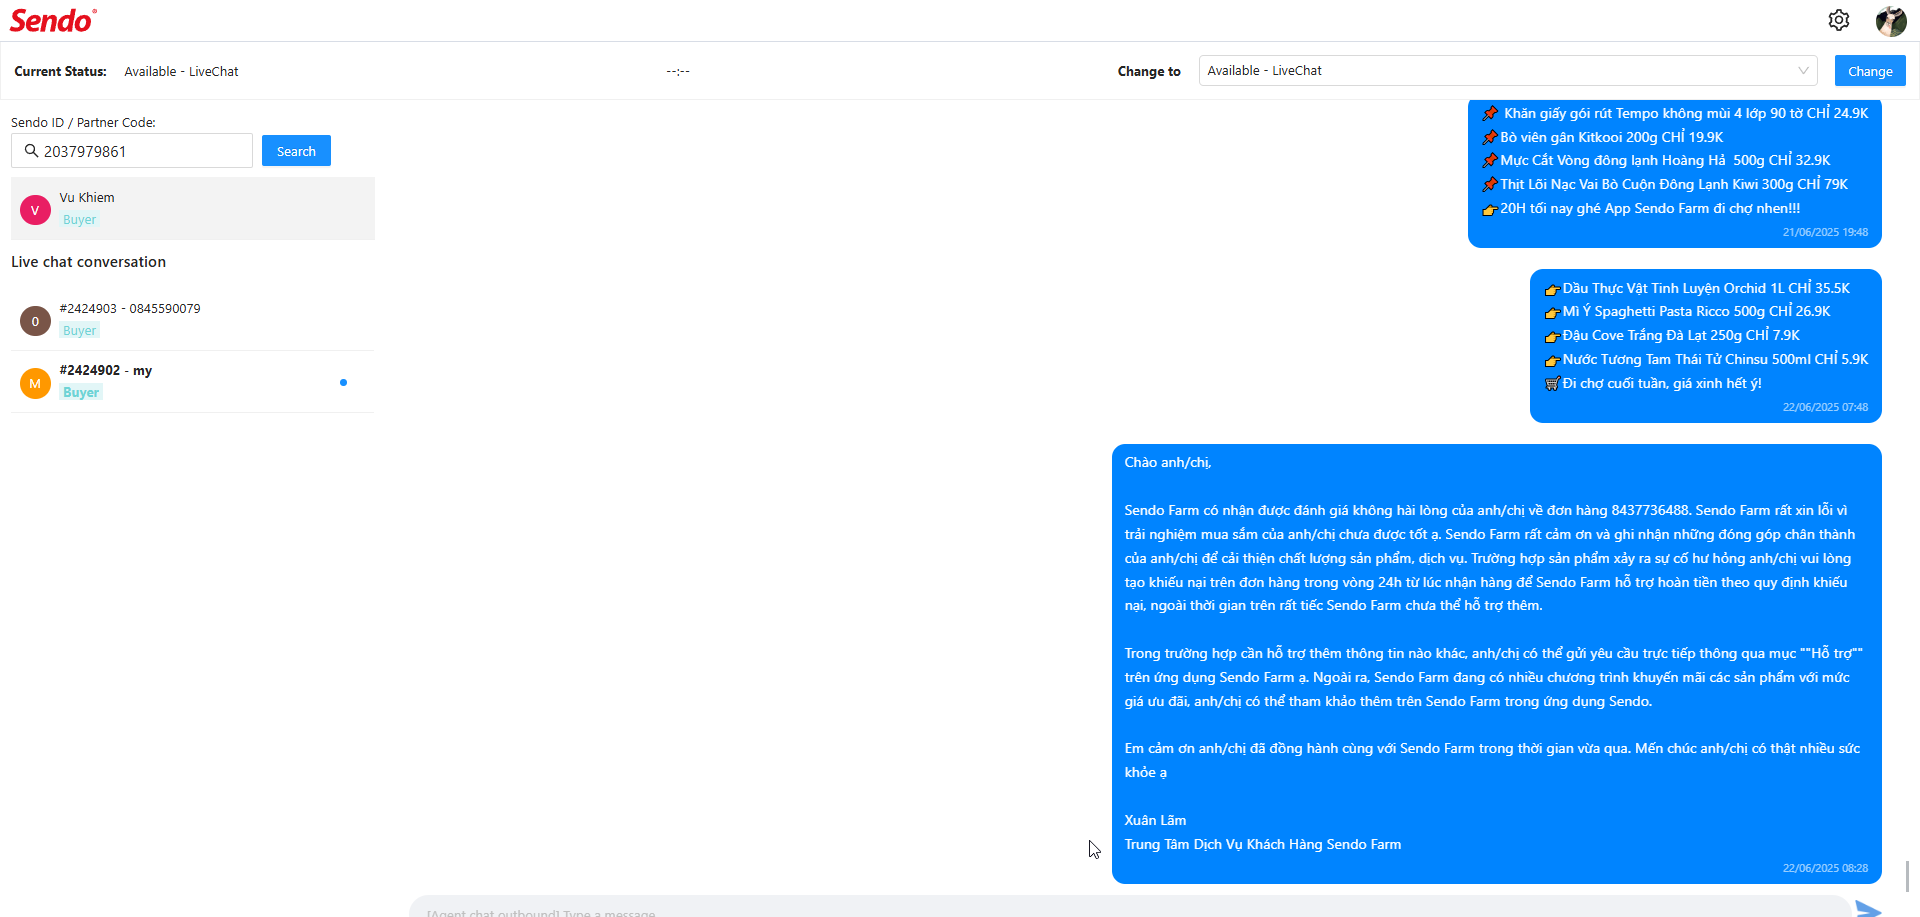Click message line Đậu Cove Trắng Đà Lạt
This screenshot has width=1920, height=917.
(x=1672, y=335)
